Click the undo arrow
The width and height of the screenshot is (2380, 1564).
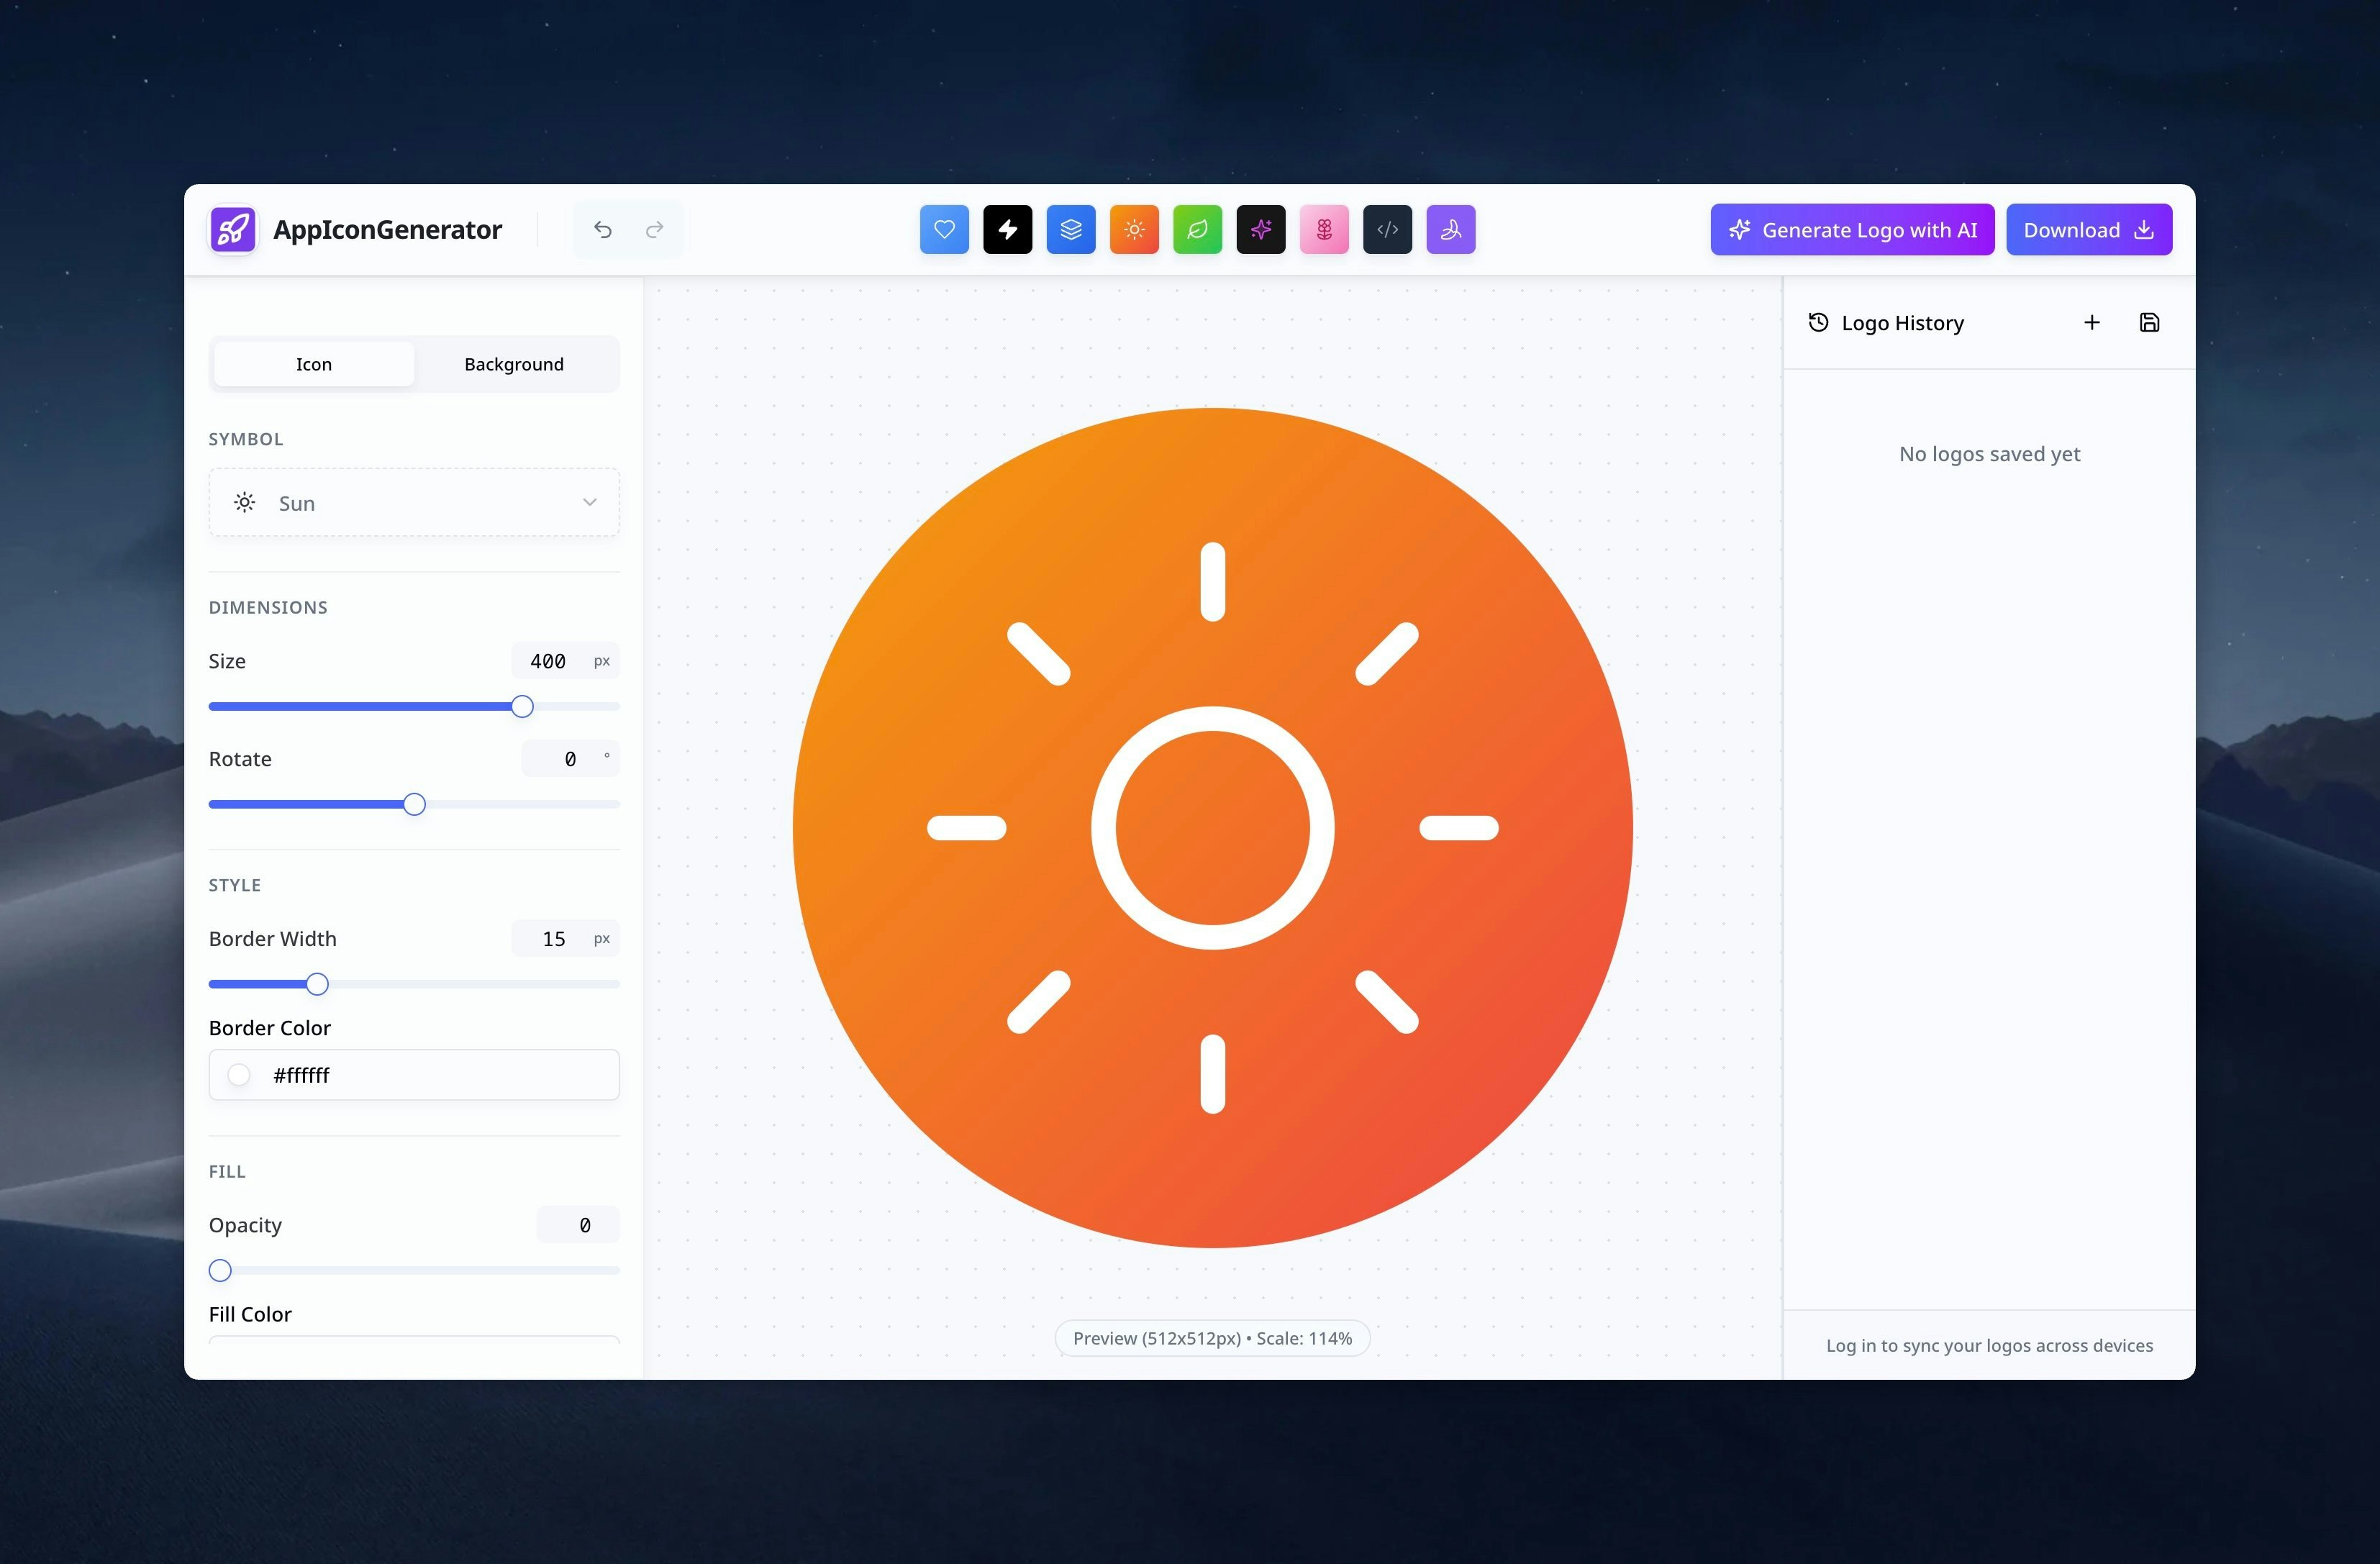tap(603, 229)
